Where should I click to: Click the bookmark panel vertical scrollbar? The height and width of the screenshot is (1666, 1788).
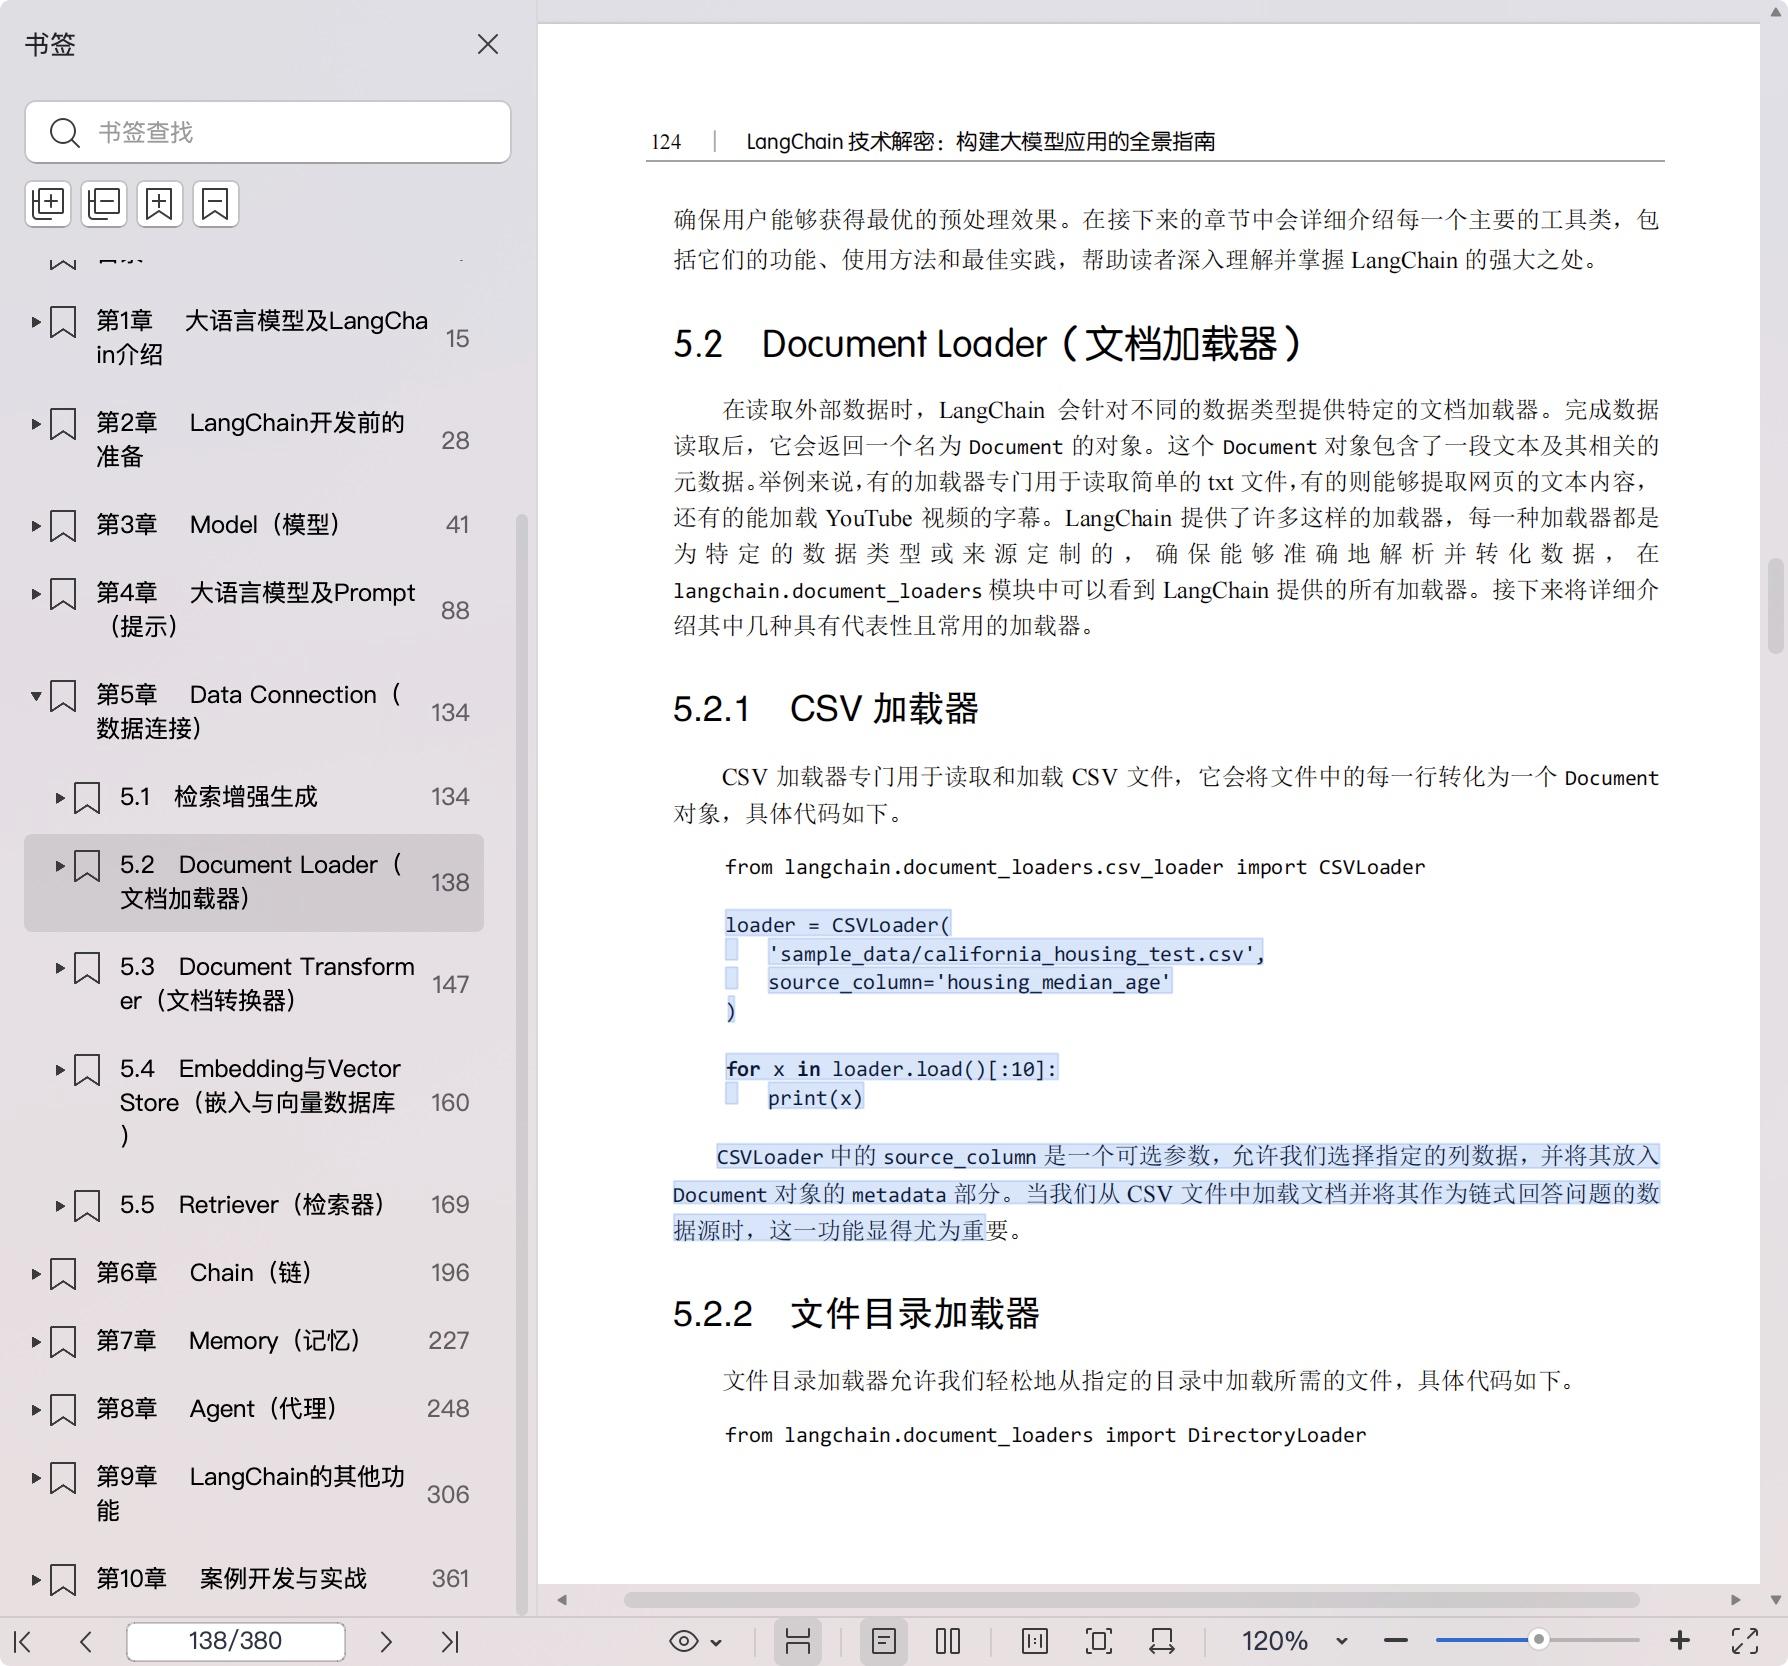tap(521, 1063)
